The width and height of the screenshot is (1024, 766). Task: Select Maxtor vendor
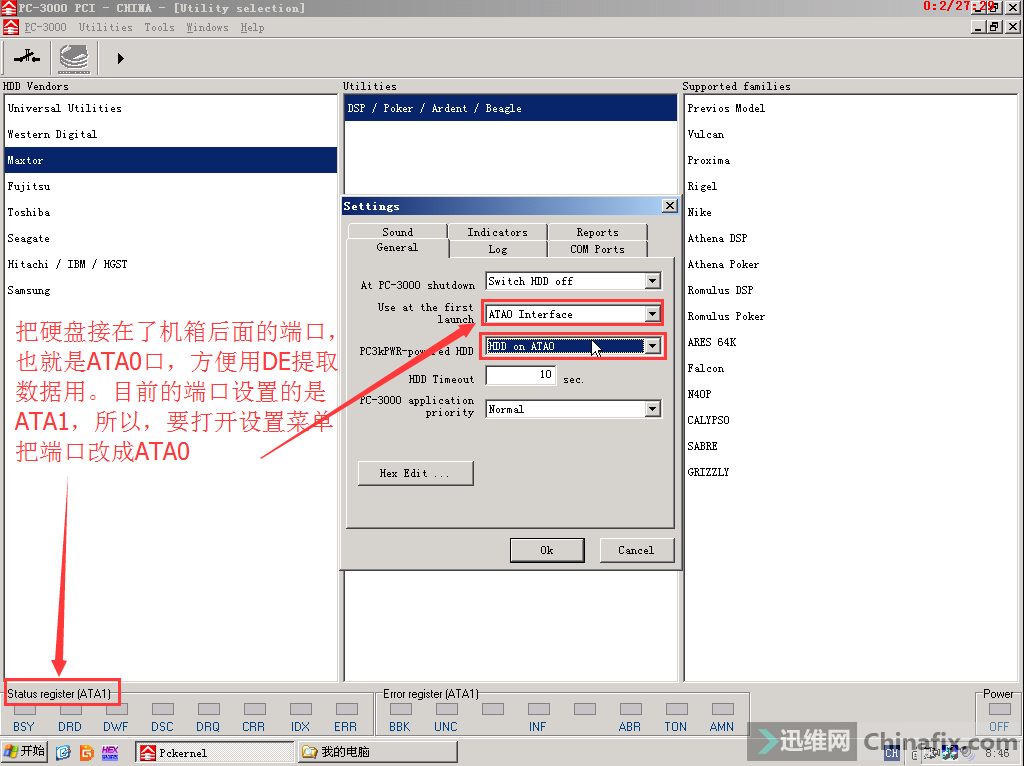[171, 160]
